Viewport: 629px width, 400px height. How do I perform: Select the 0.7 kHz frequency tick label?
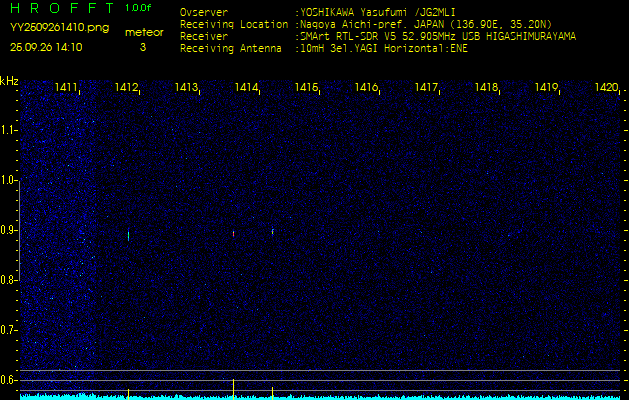(9, 329)
